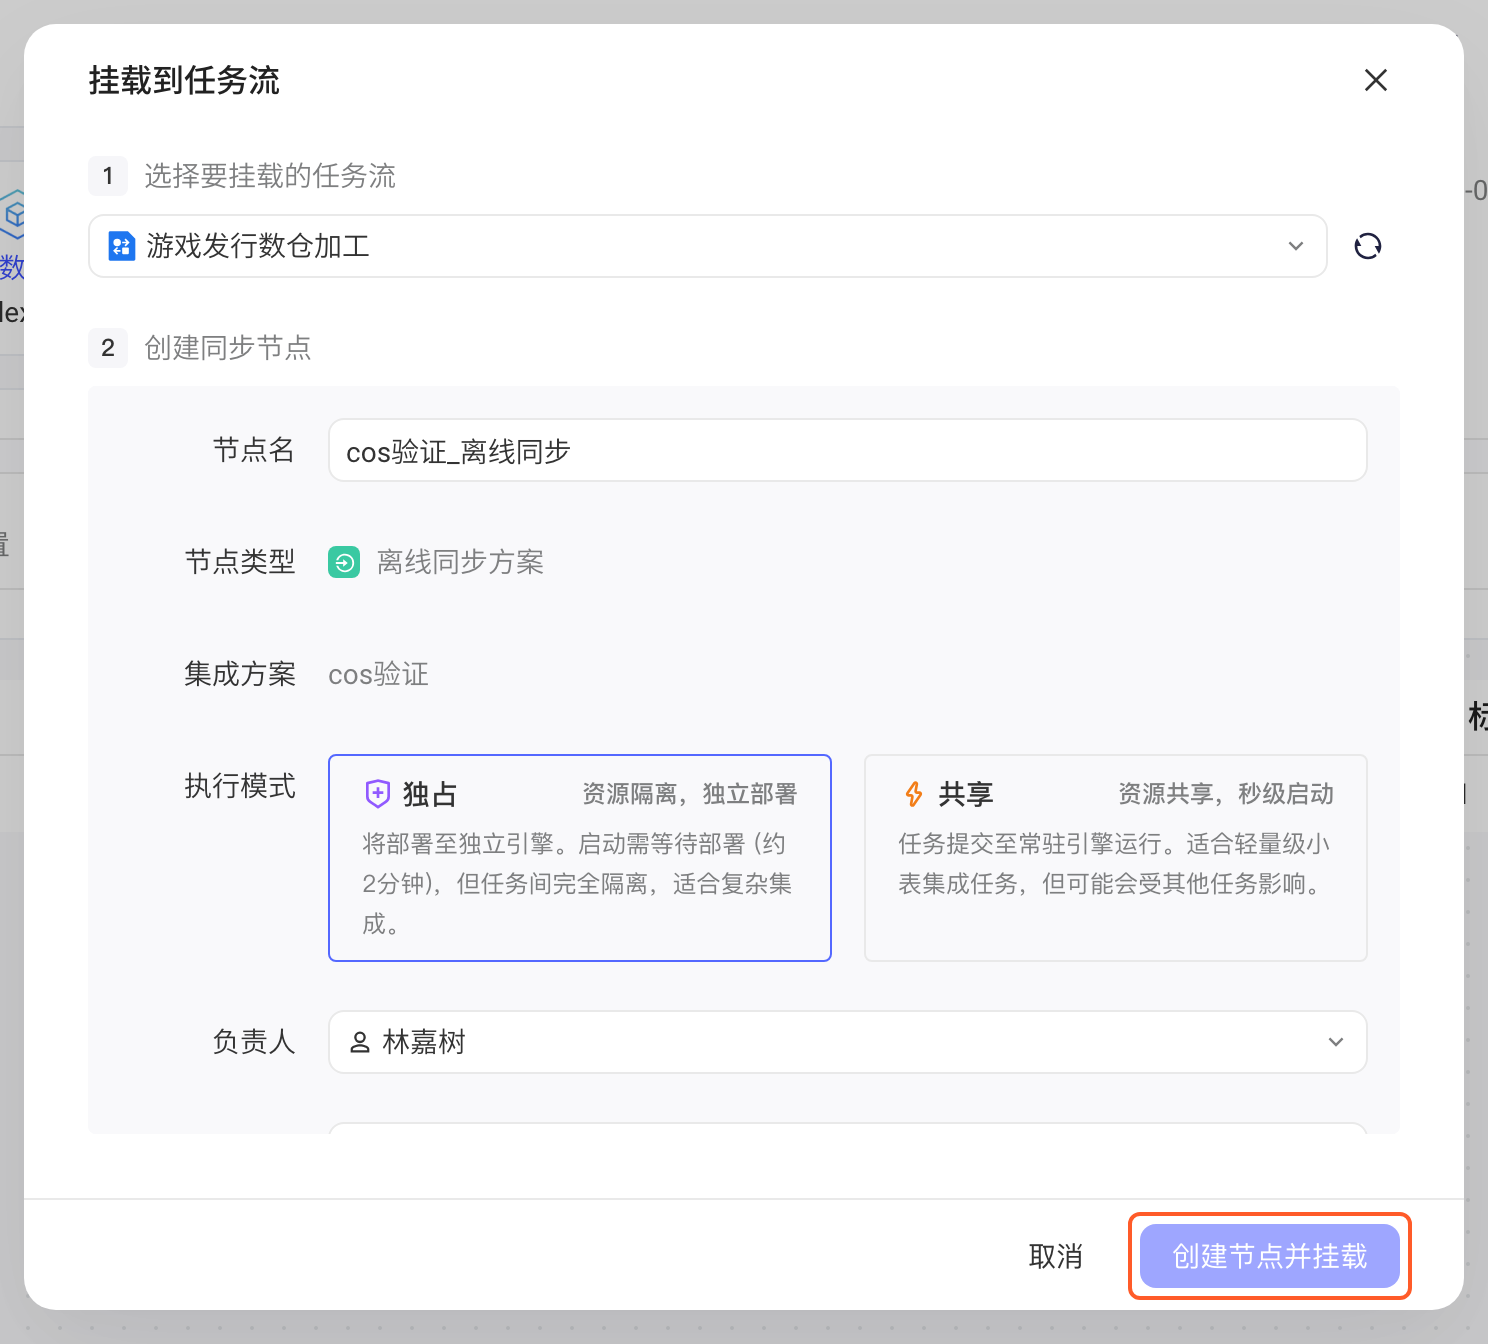Click the 创建节点并挂载 button

(x=1270, y=1256)
